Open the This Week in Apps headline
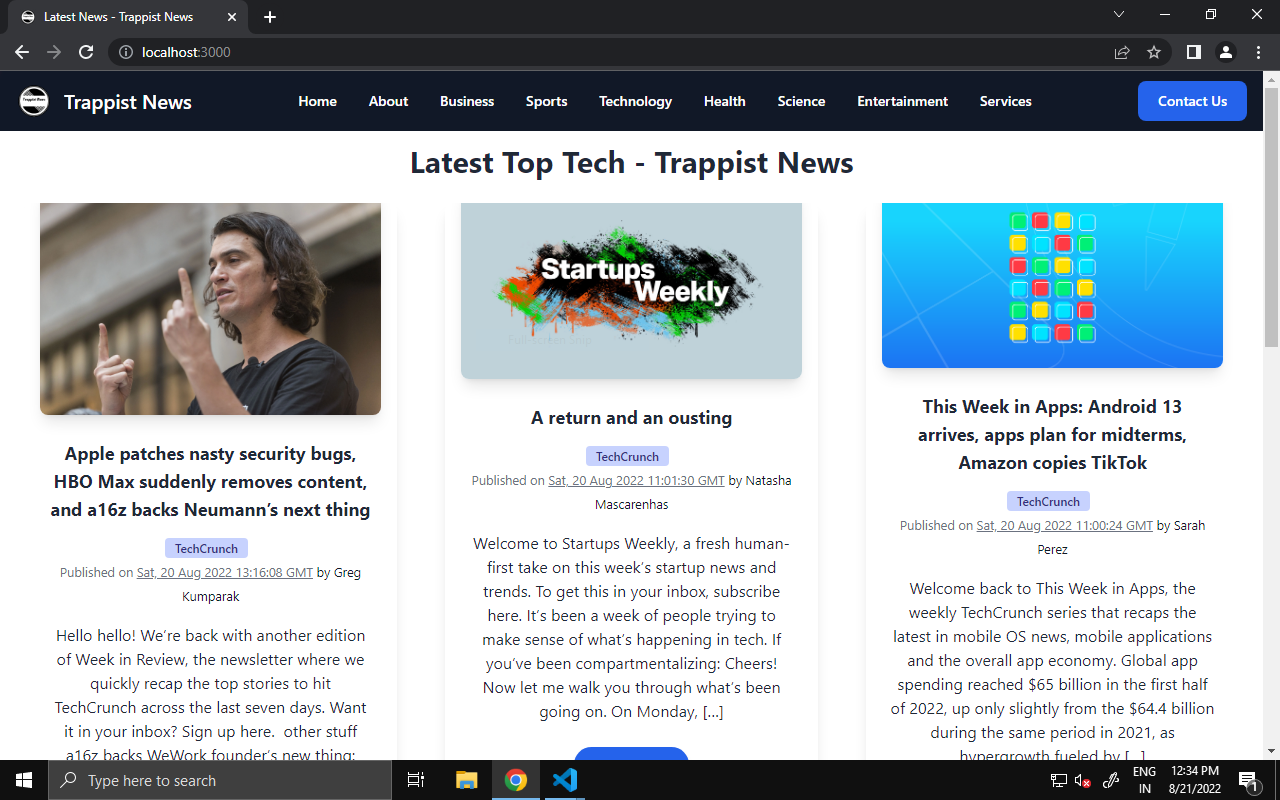This screenshot has width=1280, height=800. 1052,435
